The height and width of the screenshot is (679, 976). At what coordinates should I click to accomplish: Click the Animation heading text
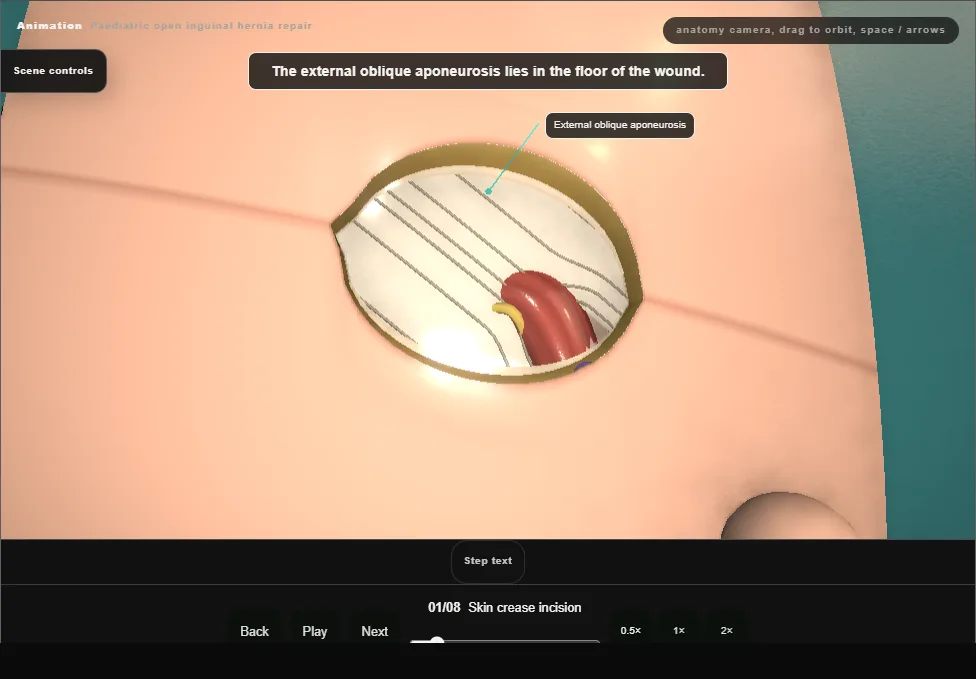click(50, 26)
